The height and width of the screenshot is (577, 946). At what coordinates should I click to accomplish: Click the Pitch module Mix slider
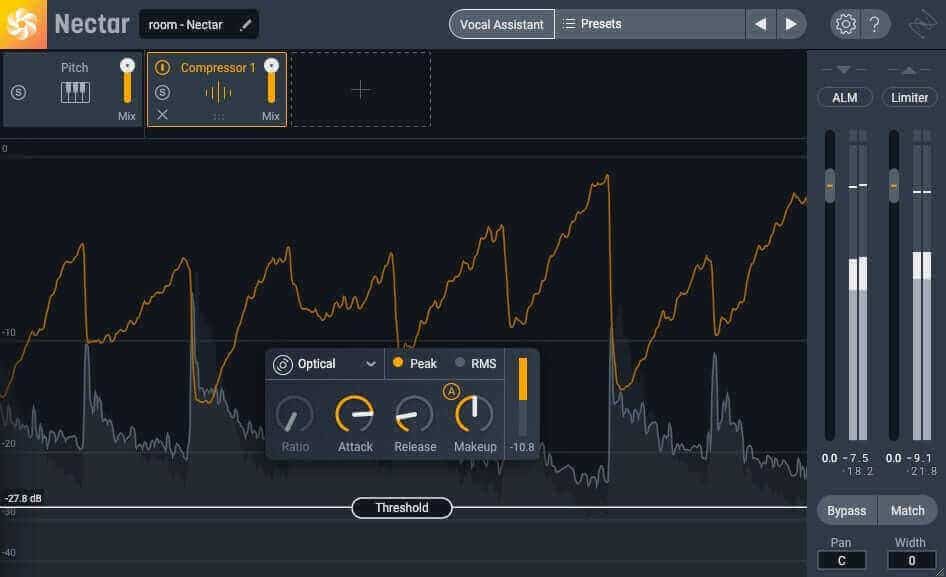click(127, 81)
